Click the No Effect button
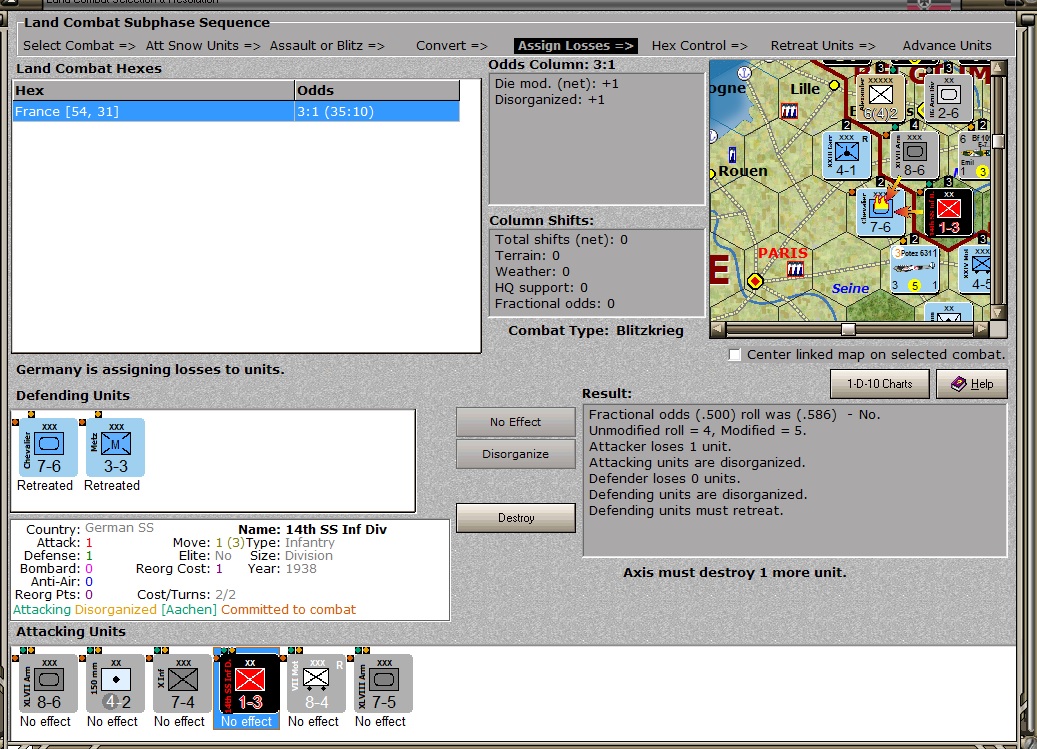 pyautogui.click(x=515, y=422)
